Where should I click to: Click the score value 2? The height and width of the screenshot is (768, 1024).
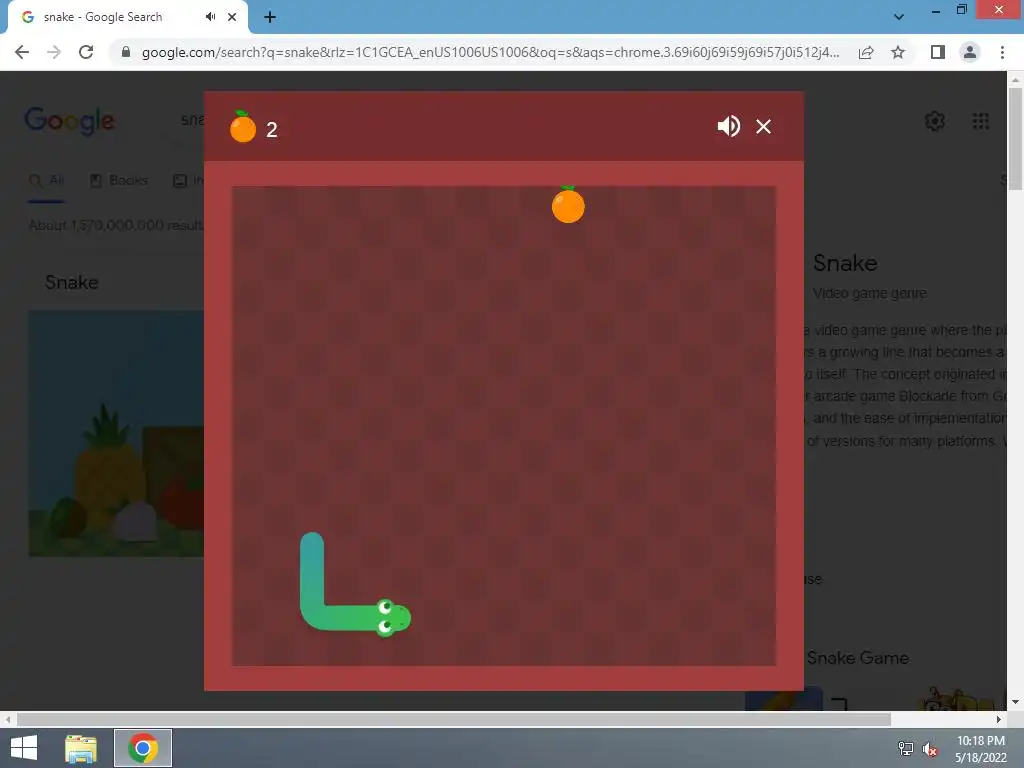click(x=272, y=130)
